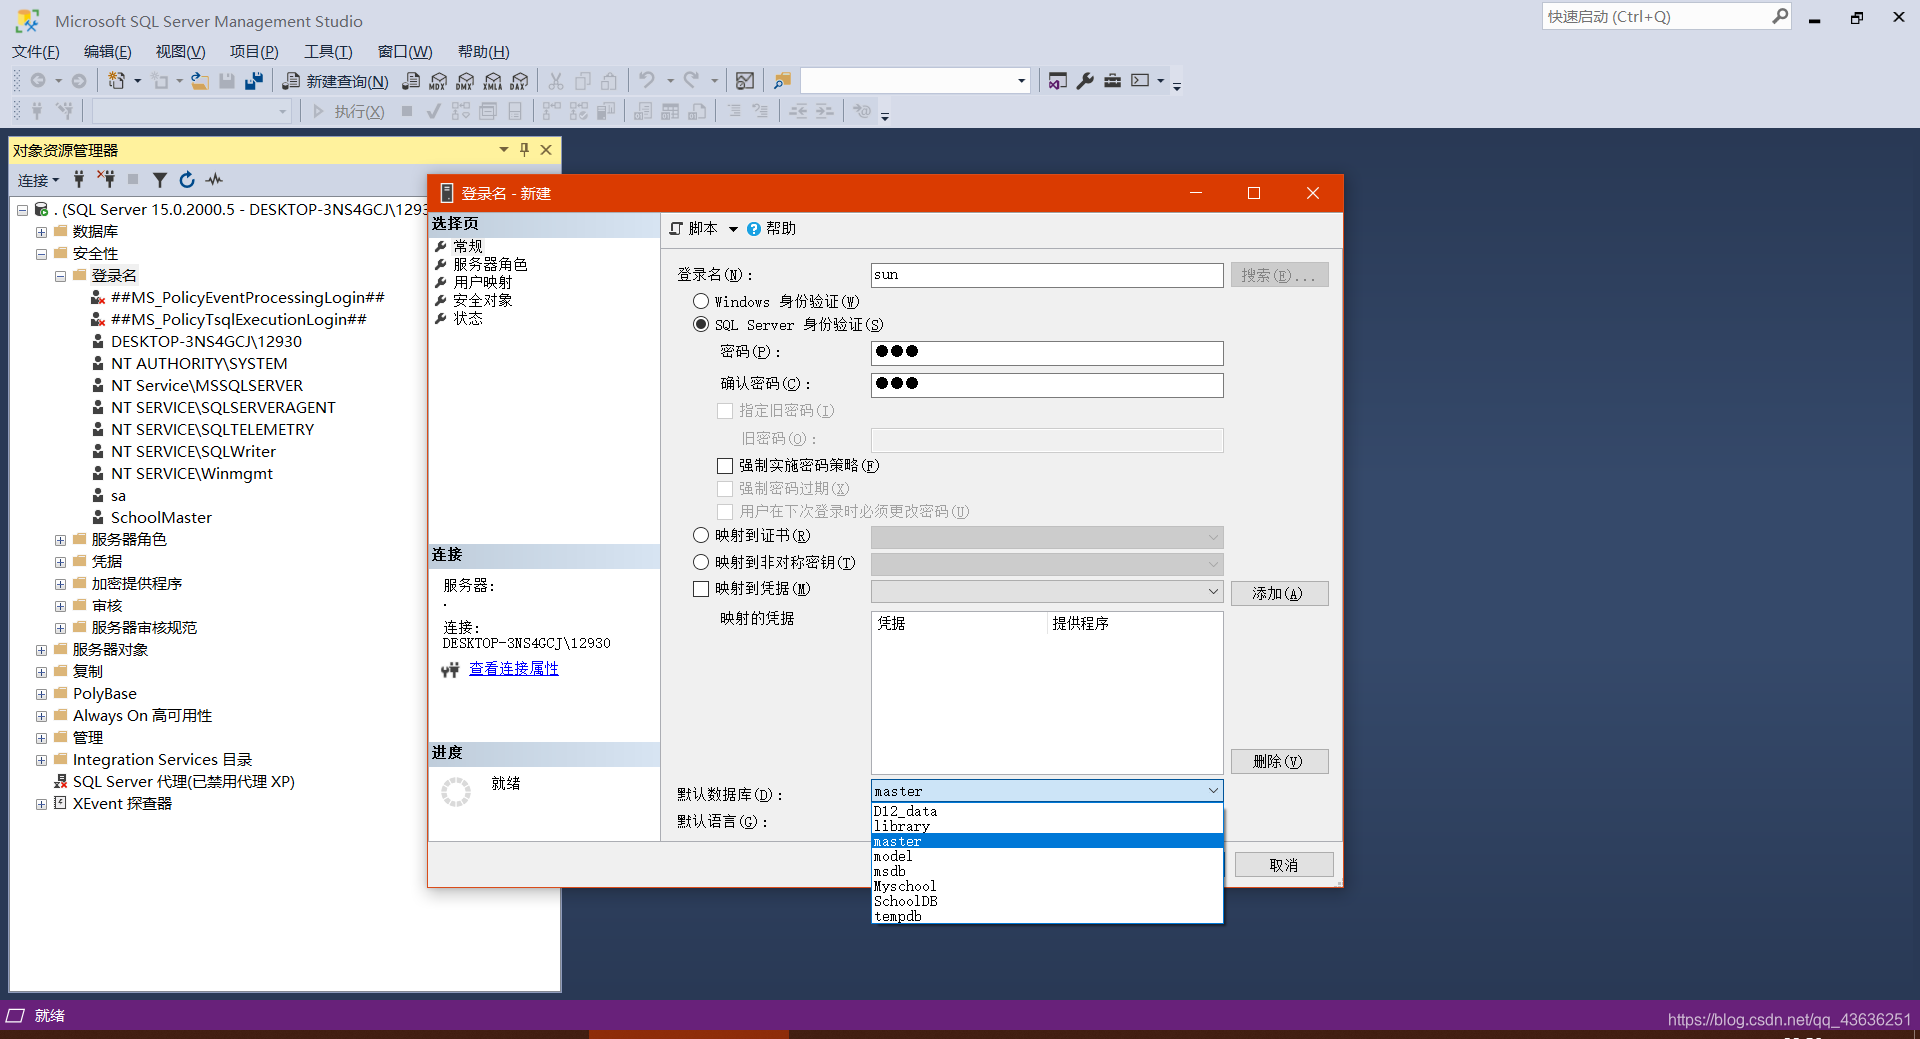Click the Save All toolbar icon
Image resolution: width=1920 pixels, height=1039 pixels.
click(254, 81)
